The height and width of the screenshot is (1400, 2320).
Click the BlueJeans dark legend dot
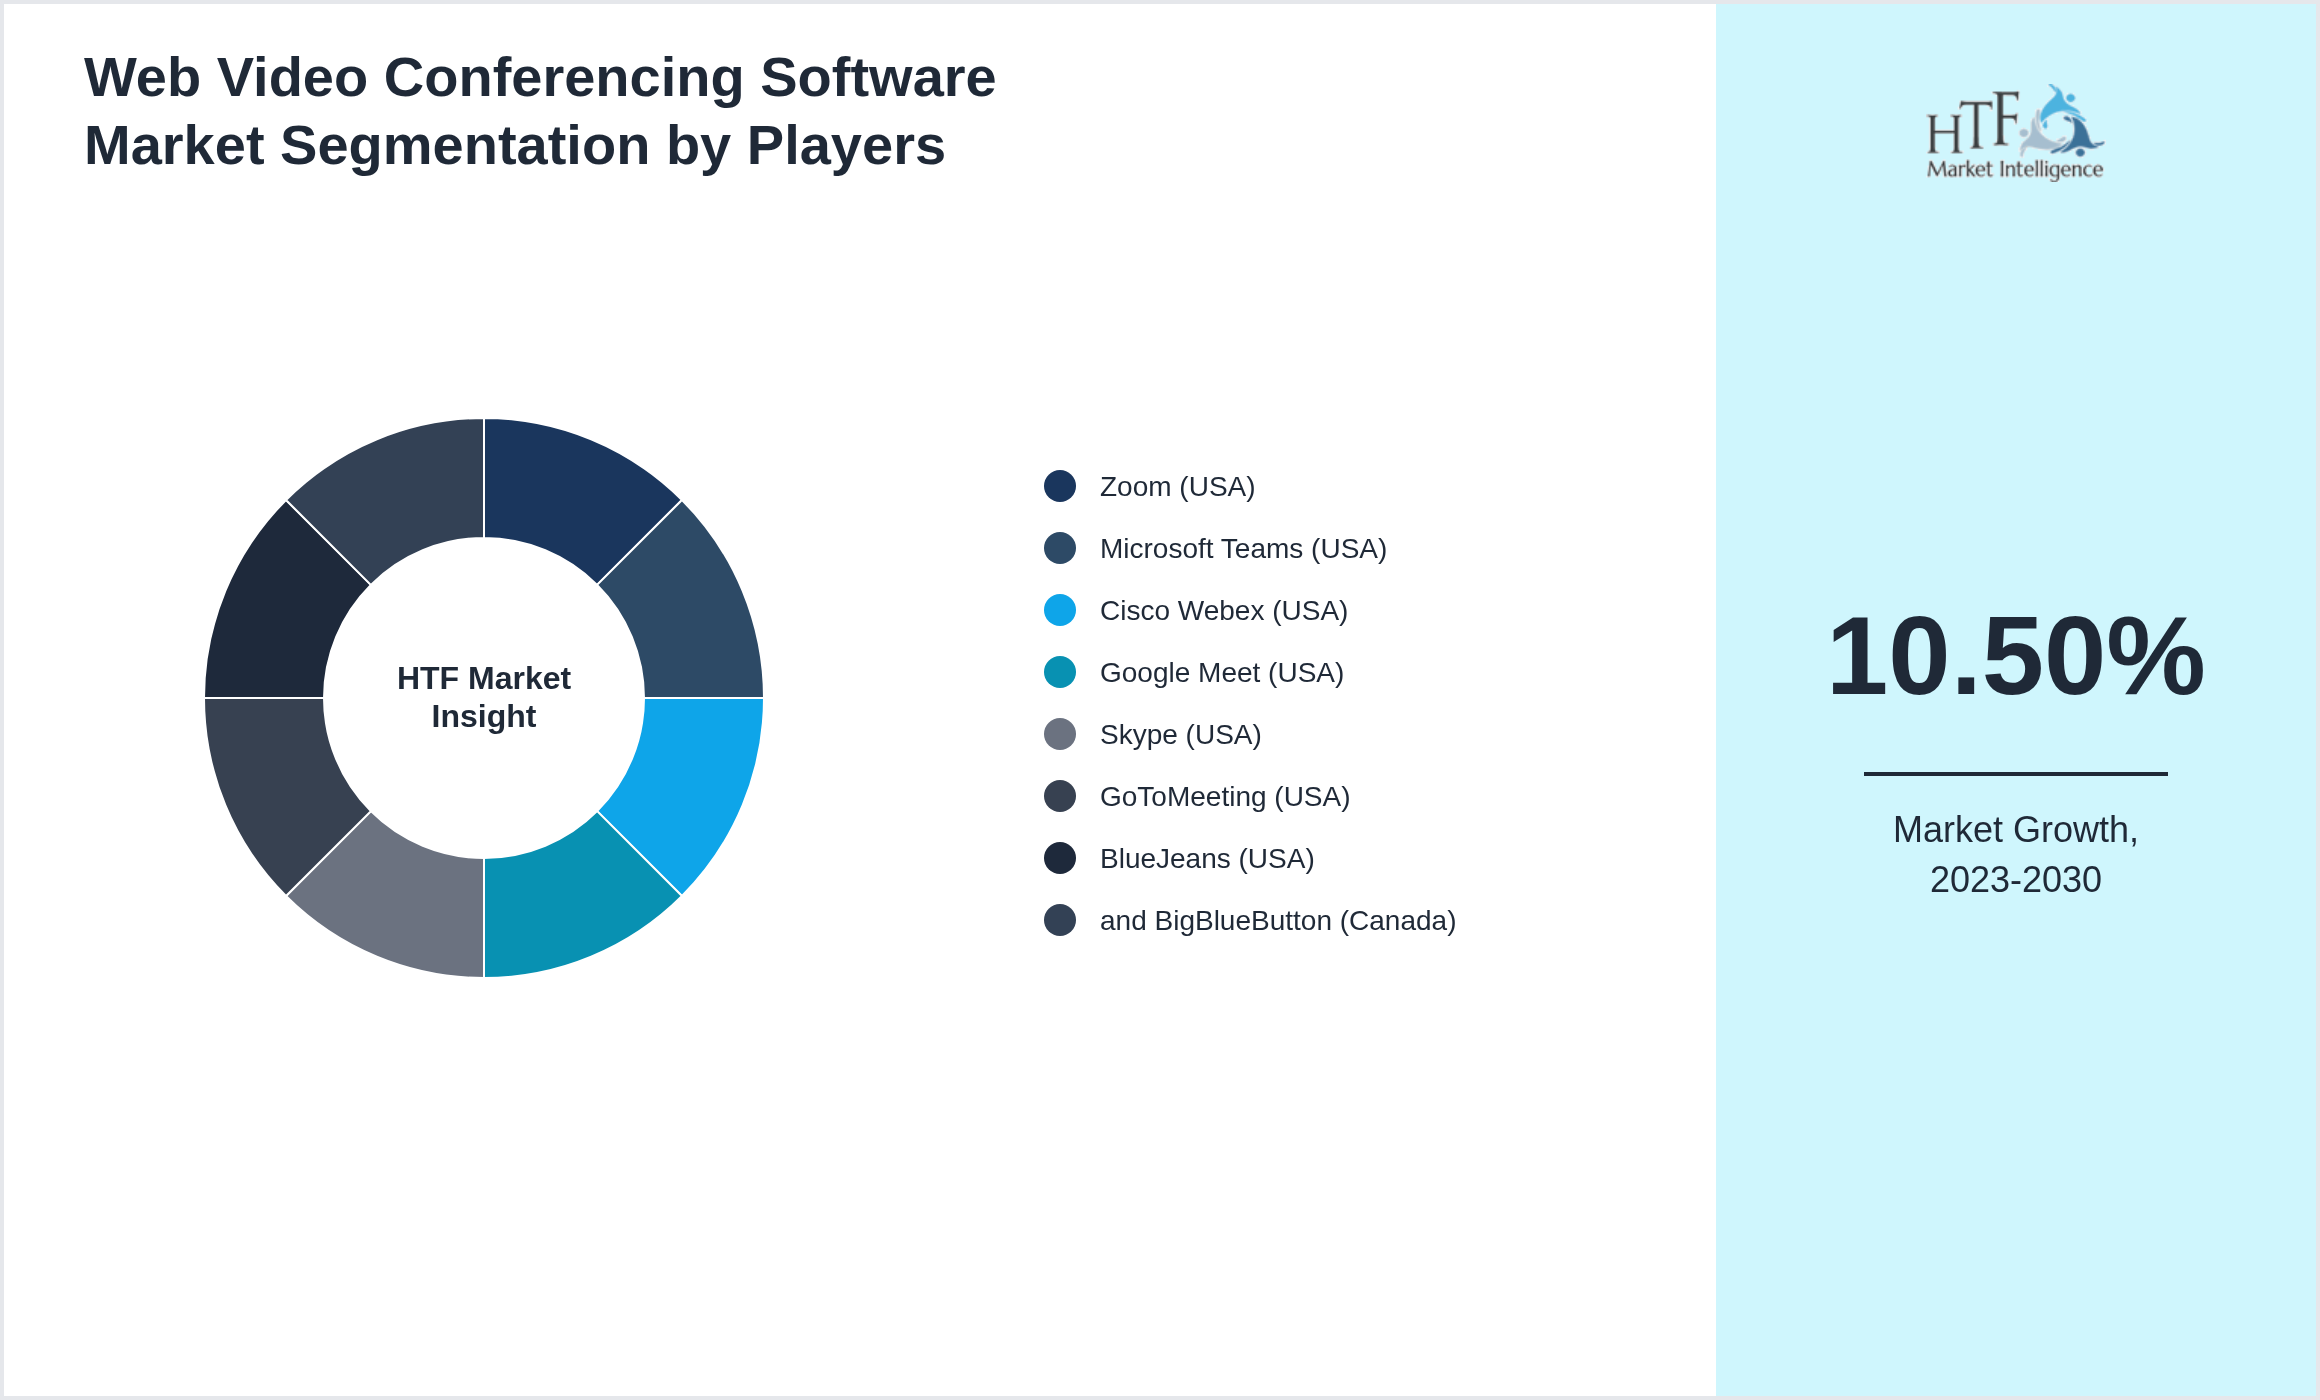1060,859
